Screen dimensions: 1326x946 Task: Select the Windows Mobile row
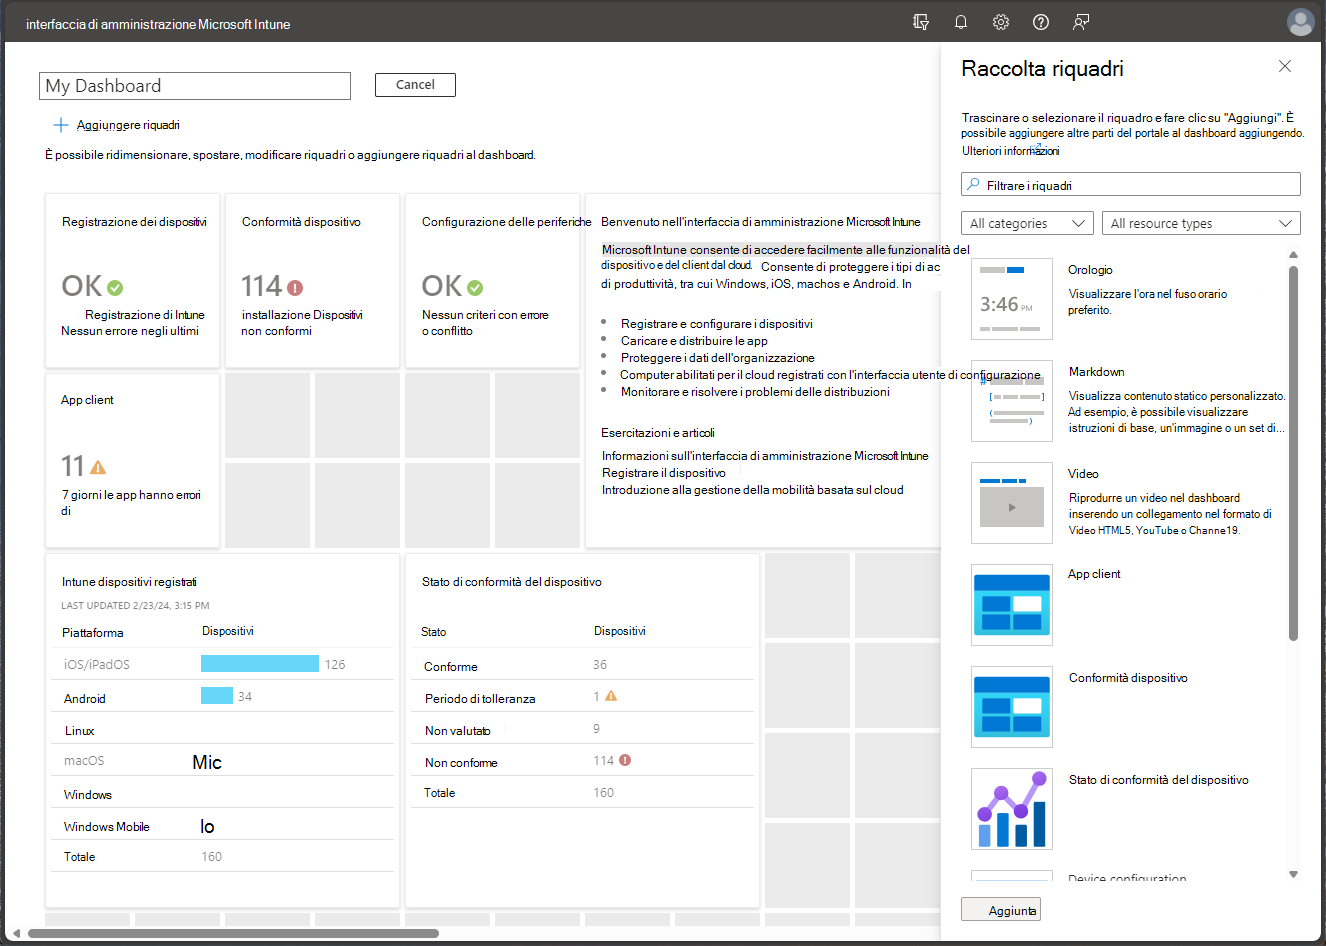tap(222, 826)
